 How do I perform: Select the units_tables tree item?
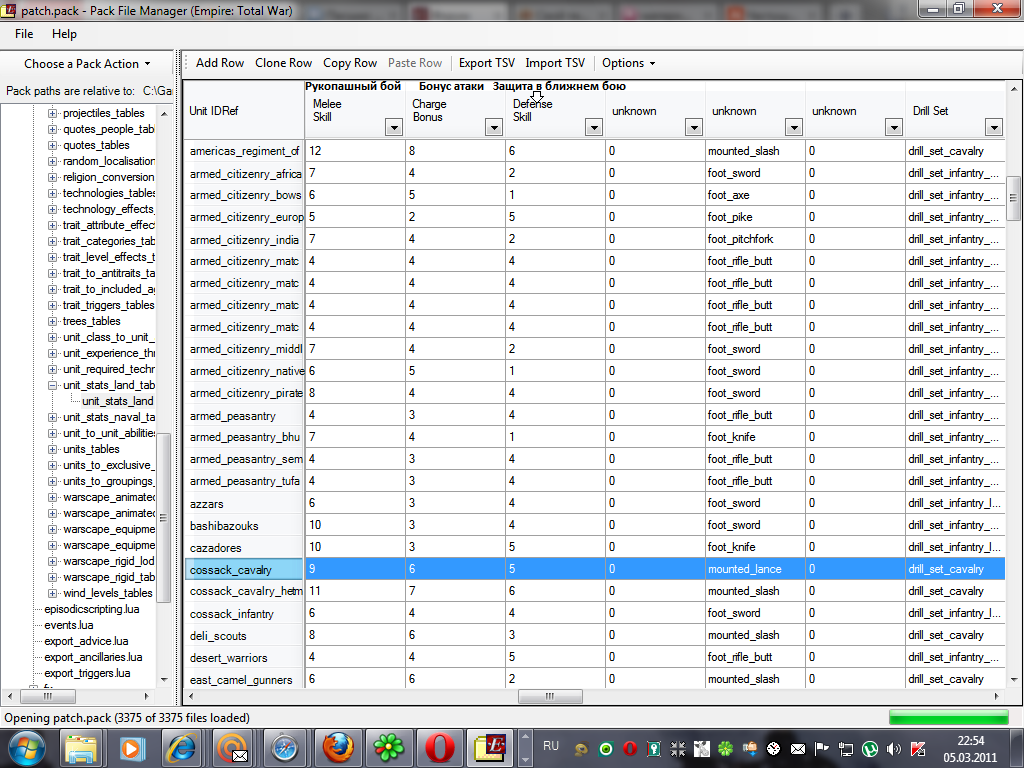pyautogui.click(x=91, y=449)
